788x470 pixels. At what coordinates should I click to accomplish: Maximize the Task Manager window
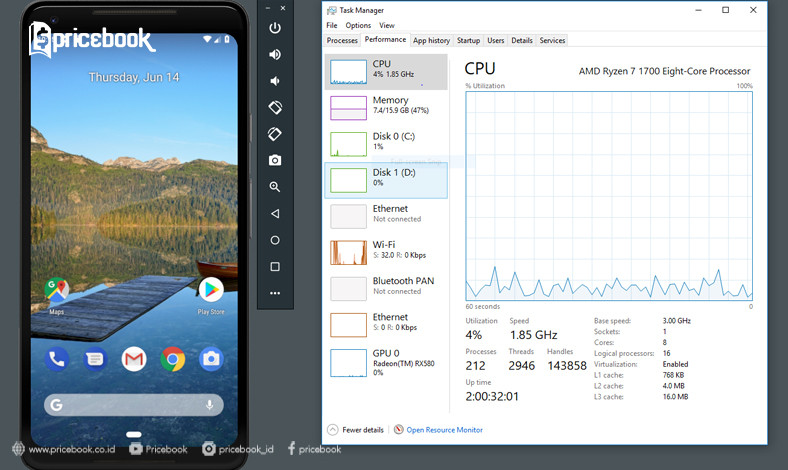pos(726,10)
